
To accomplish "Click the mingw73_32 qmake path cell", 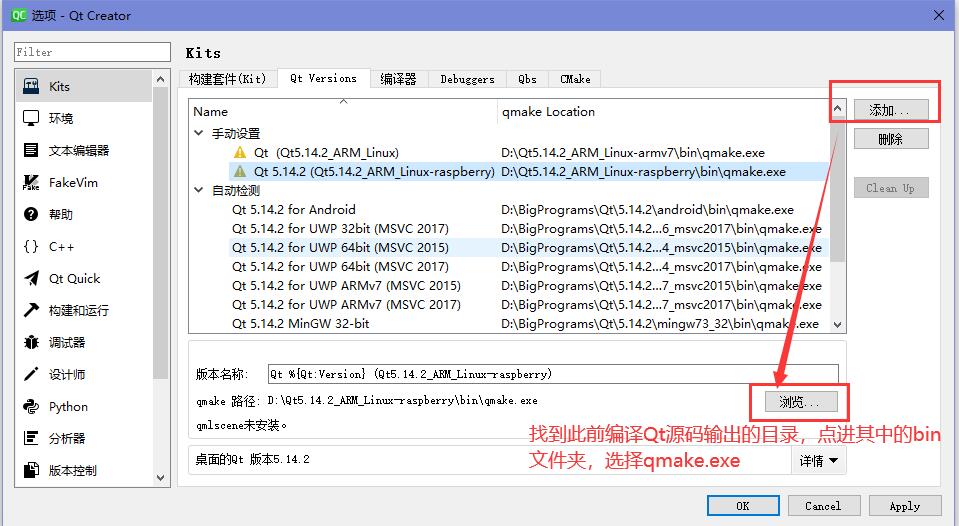I will click(659, 324).
